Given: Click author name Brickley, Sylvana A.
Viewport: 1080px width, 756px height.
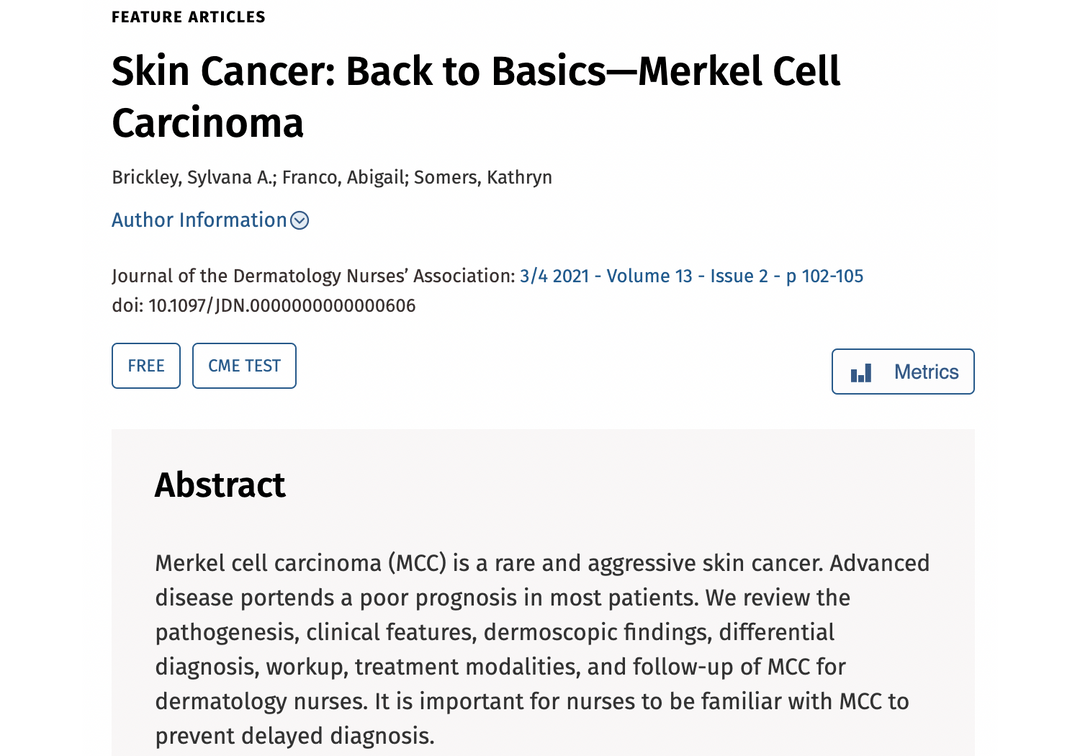Looking at the screenshot, I should (191, 178).
